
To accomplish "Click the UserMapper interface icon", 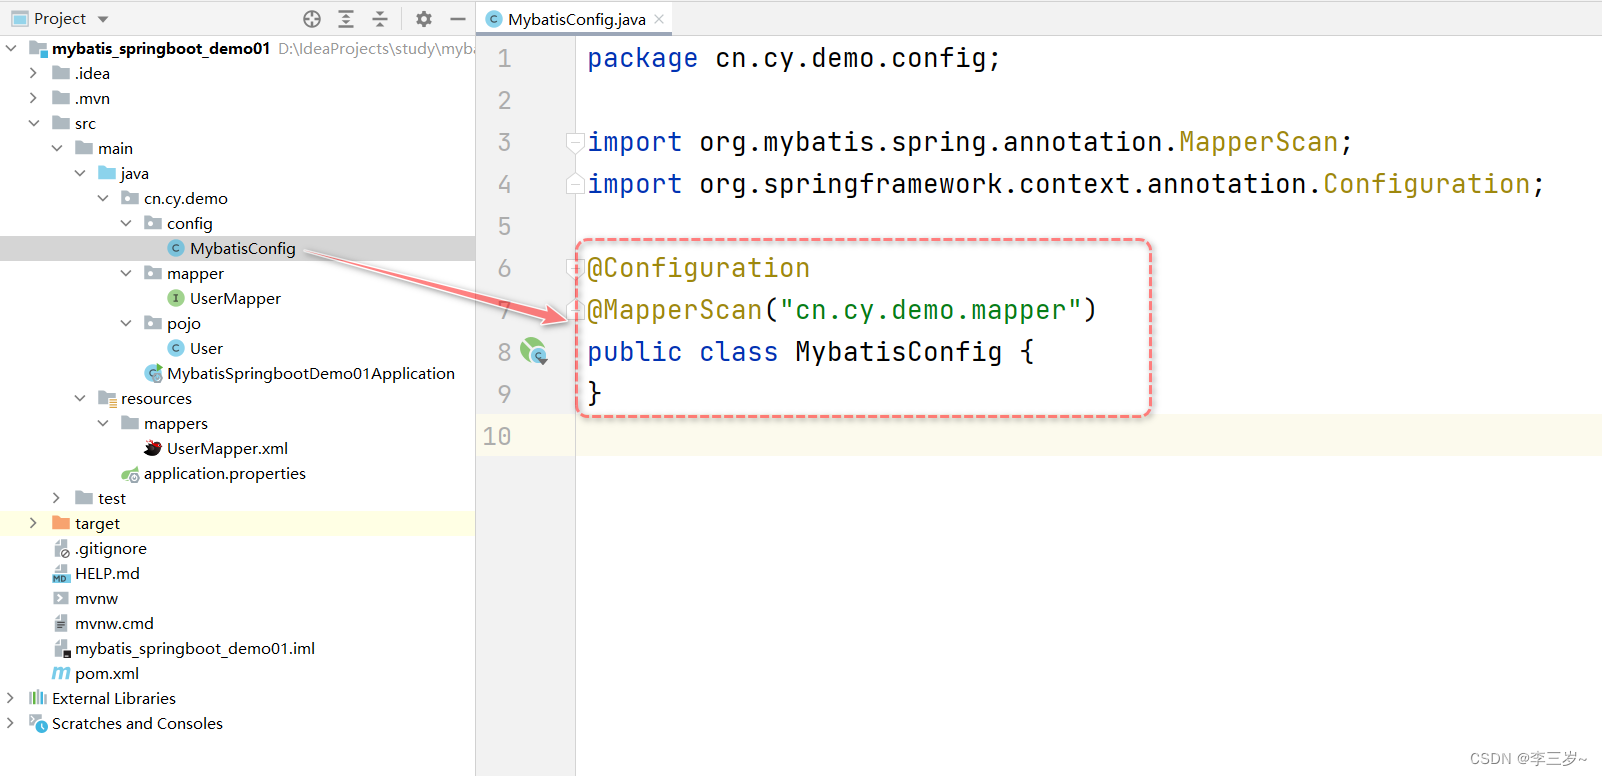I will coord(176,298).
